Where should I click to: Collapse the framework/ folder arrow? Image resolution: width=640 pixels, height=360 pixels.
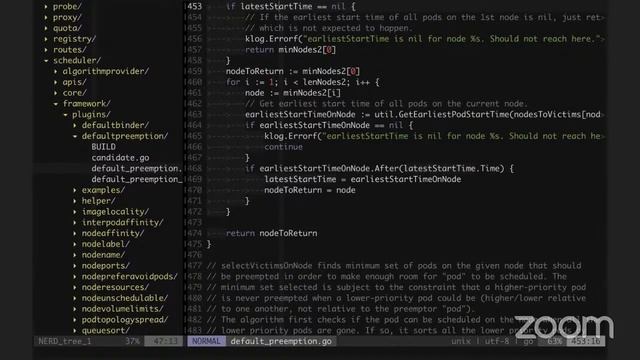click(56, 104)
